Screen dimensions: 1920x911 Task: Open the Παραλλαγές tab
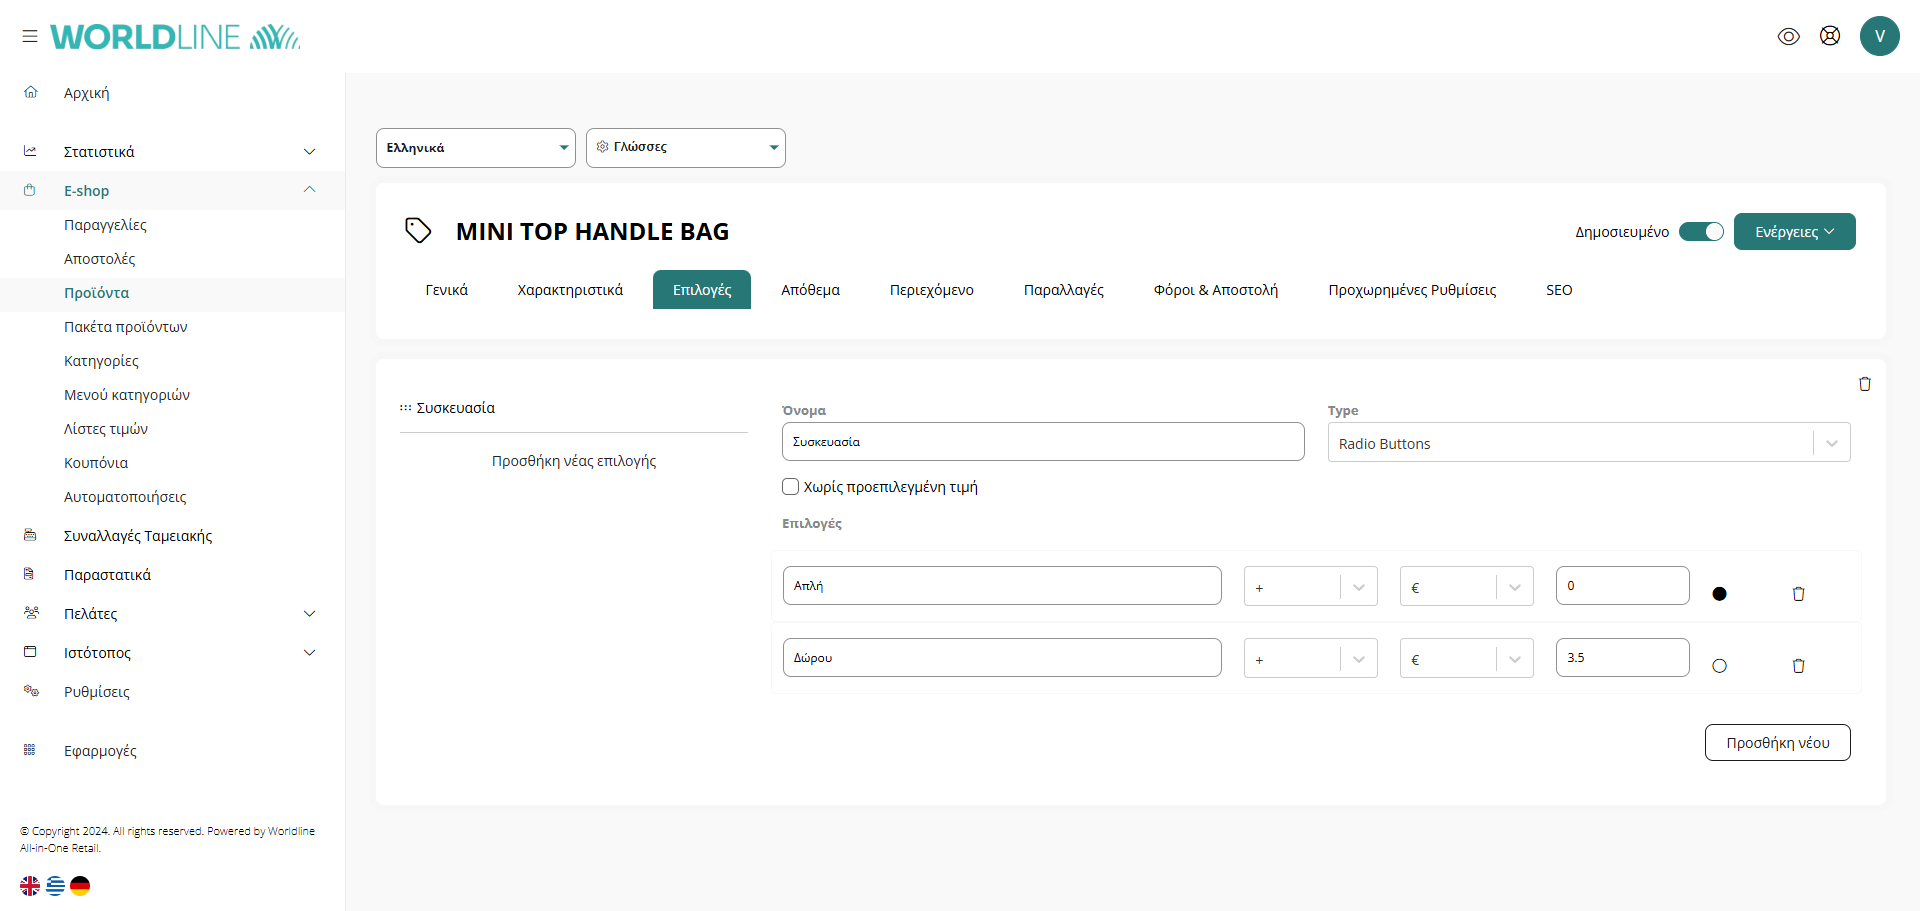tap(1063, 290)
